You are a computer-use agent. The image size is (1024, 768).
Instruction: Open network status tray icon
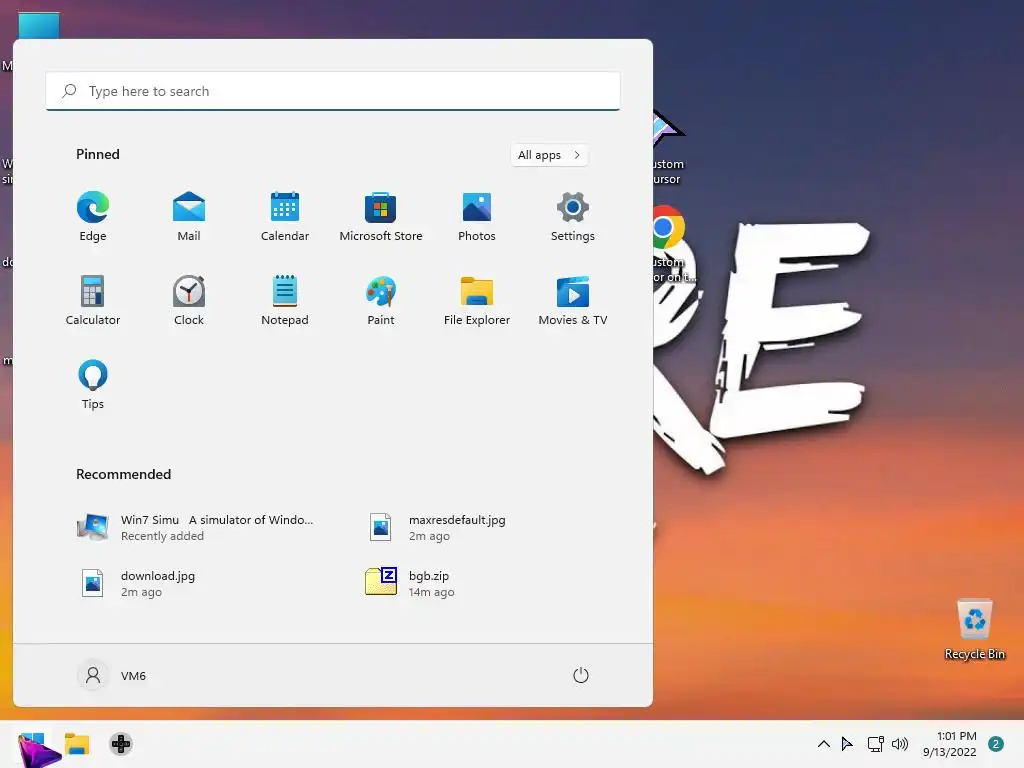point(875,744)
